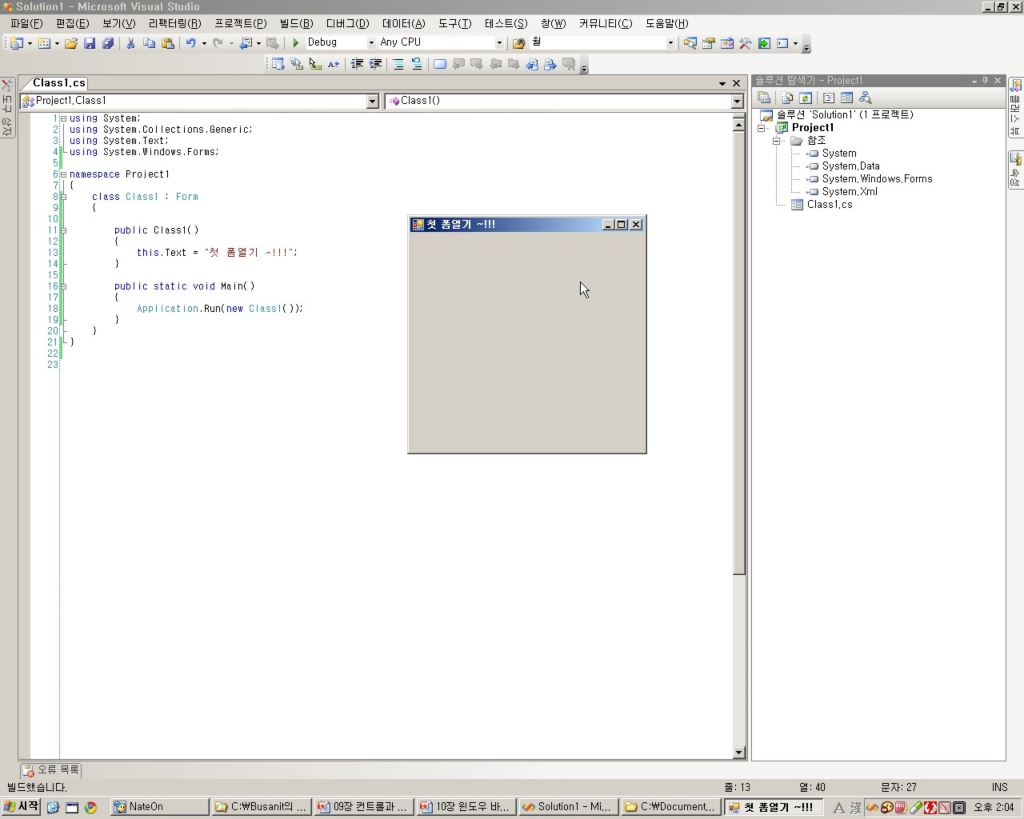
Task: Open the 편집(E) menu
Action: (72, 24)
